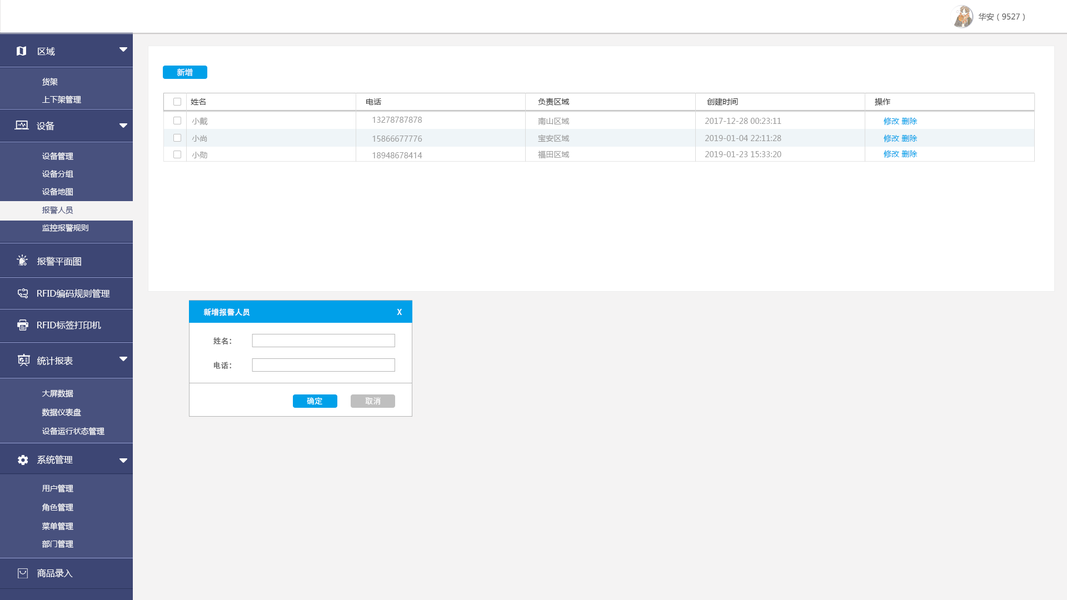The height and width of the screenshot is (600, 1067).
Task: Open 设备管理 in the sidebar
Action: 57,156
